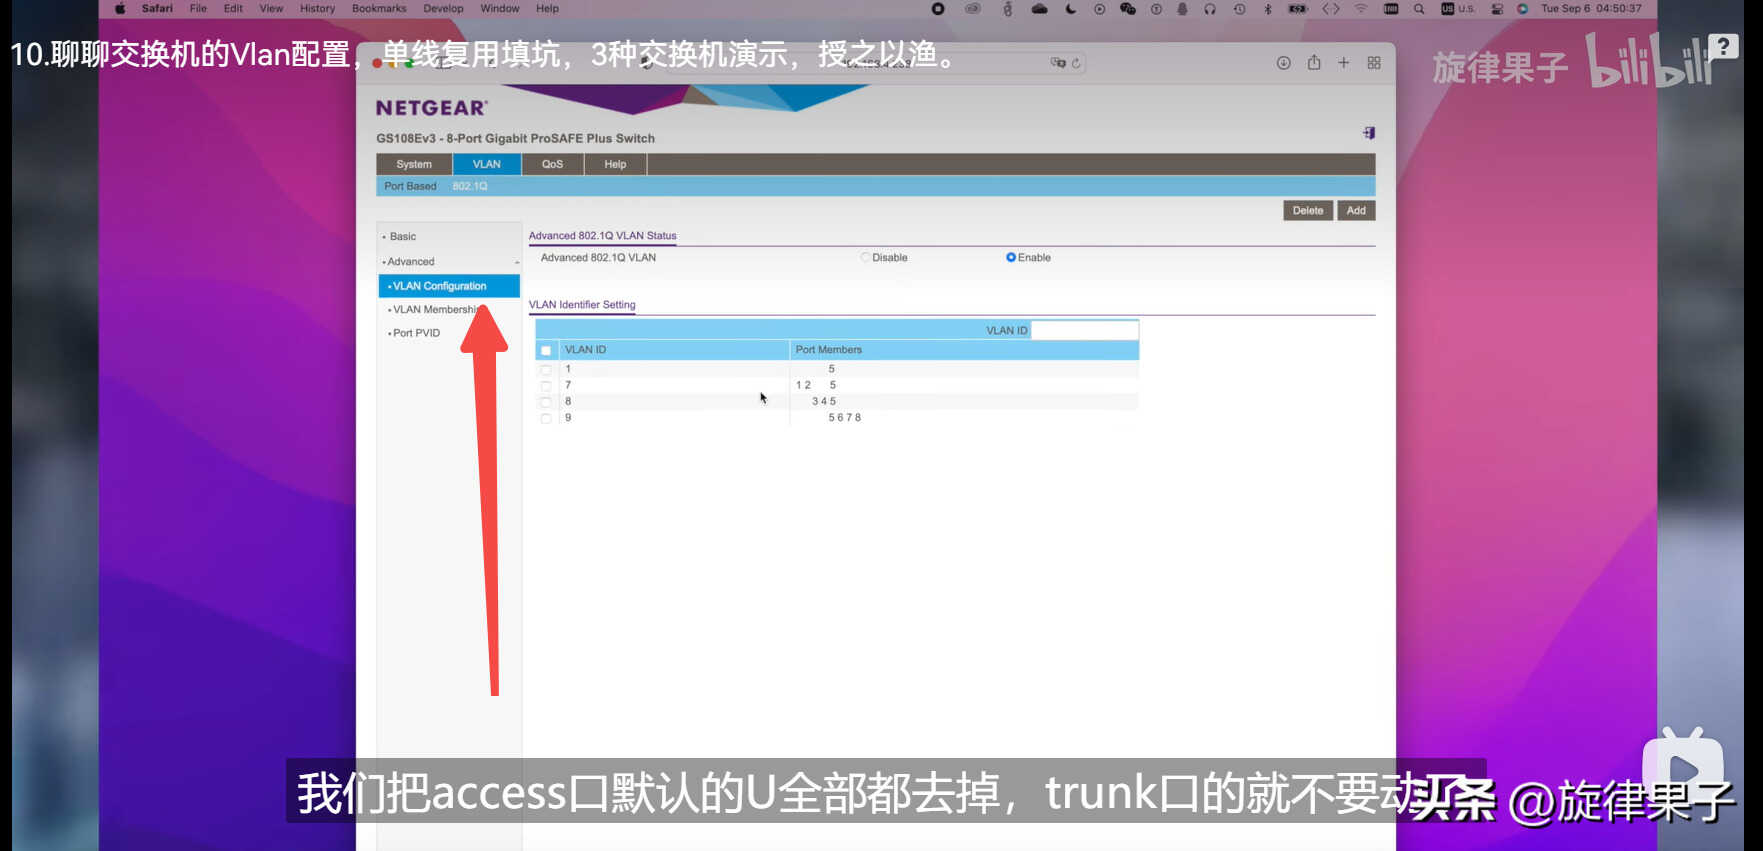Select the Enable radio button

(1011, 258)
